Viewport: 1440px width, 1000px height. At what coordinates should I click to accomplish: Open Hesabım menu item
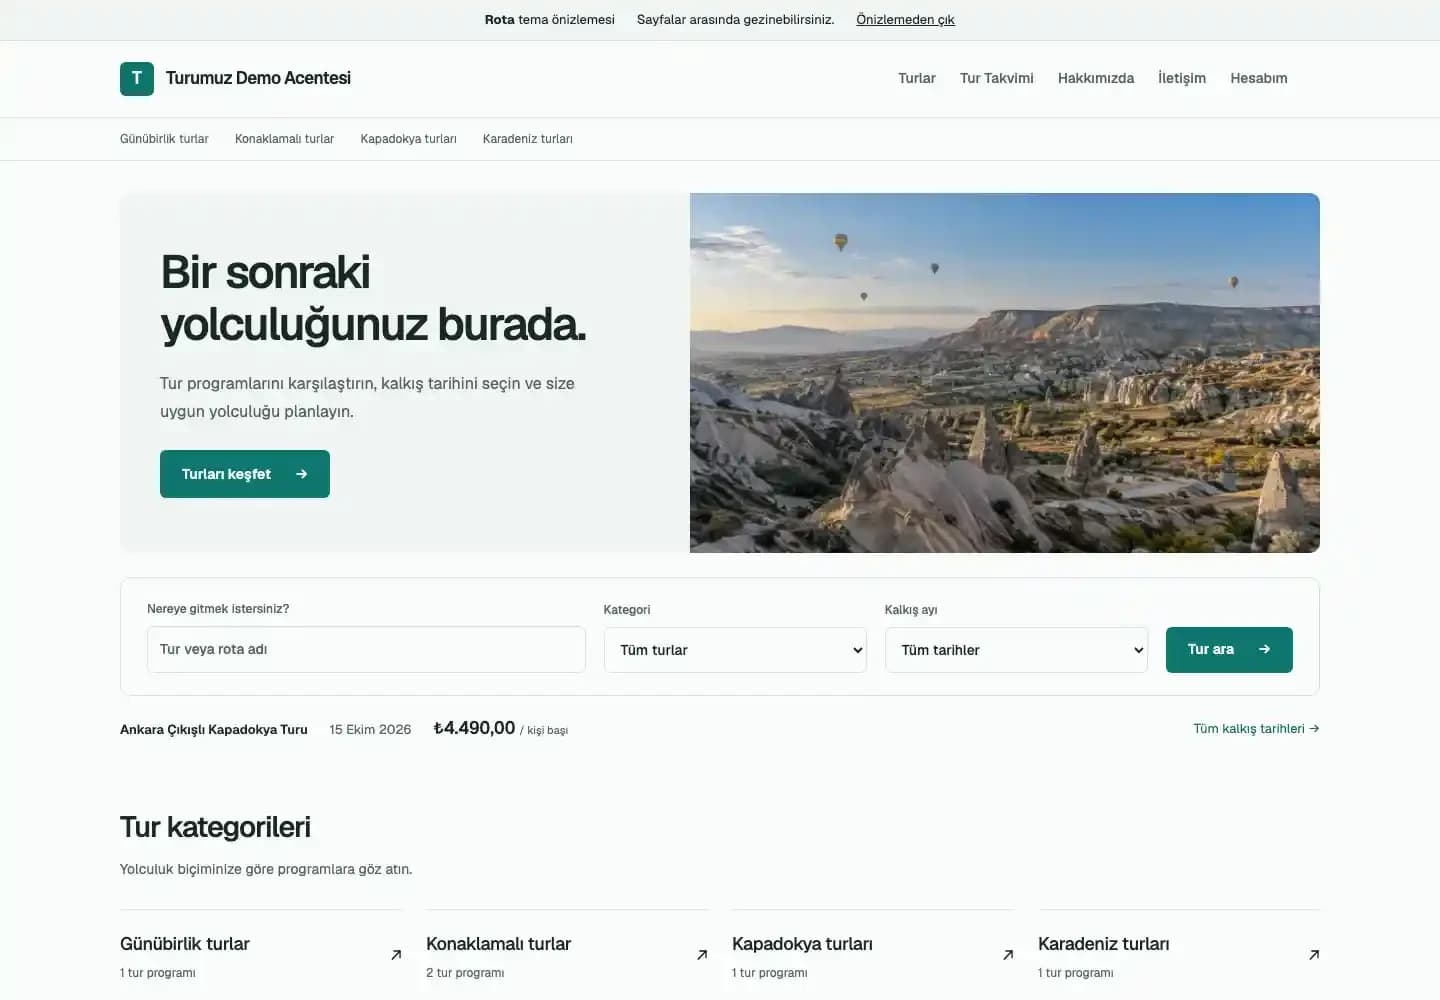pyautogui.click(x=1259, y=78)
